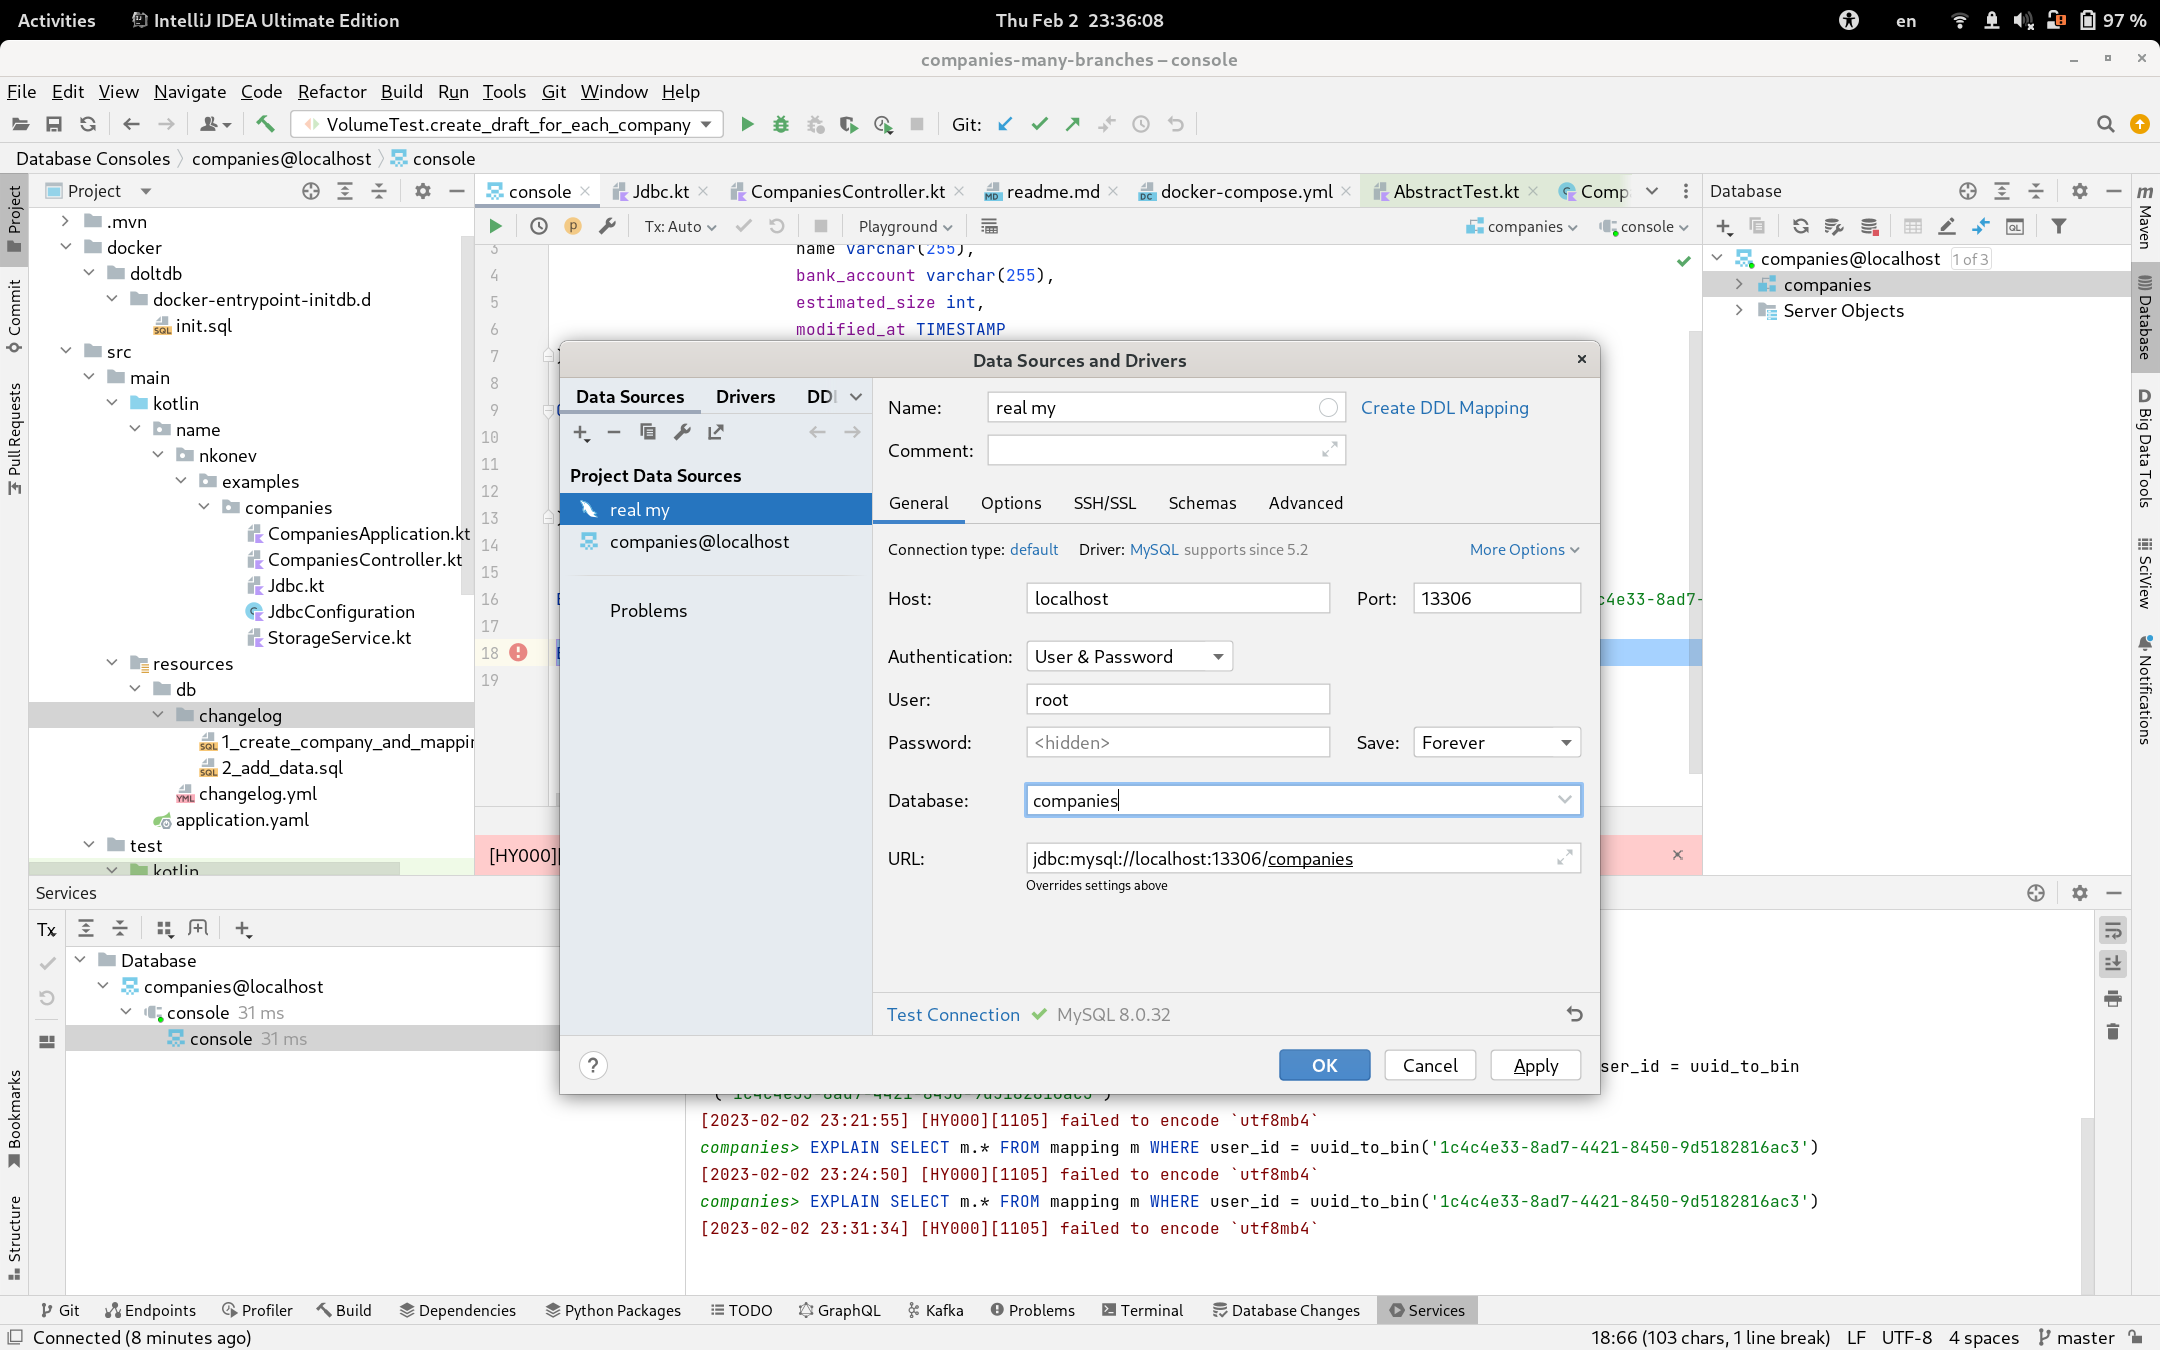Click the add data source plus icon in dialog
Viewport: 2160px width, 1350px height.
(x=581, y=432)
